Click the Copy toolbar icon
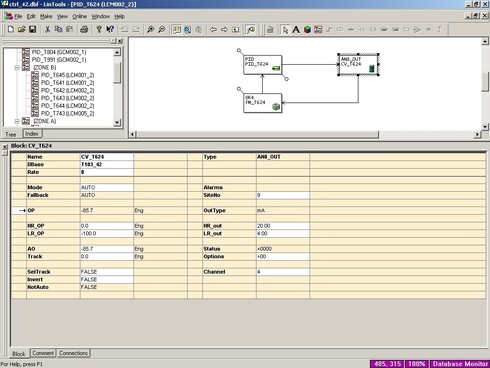The image size is (490, 368). [x=58, y=30]
